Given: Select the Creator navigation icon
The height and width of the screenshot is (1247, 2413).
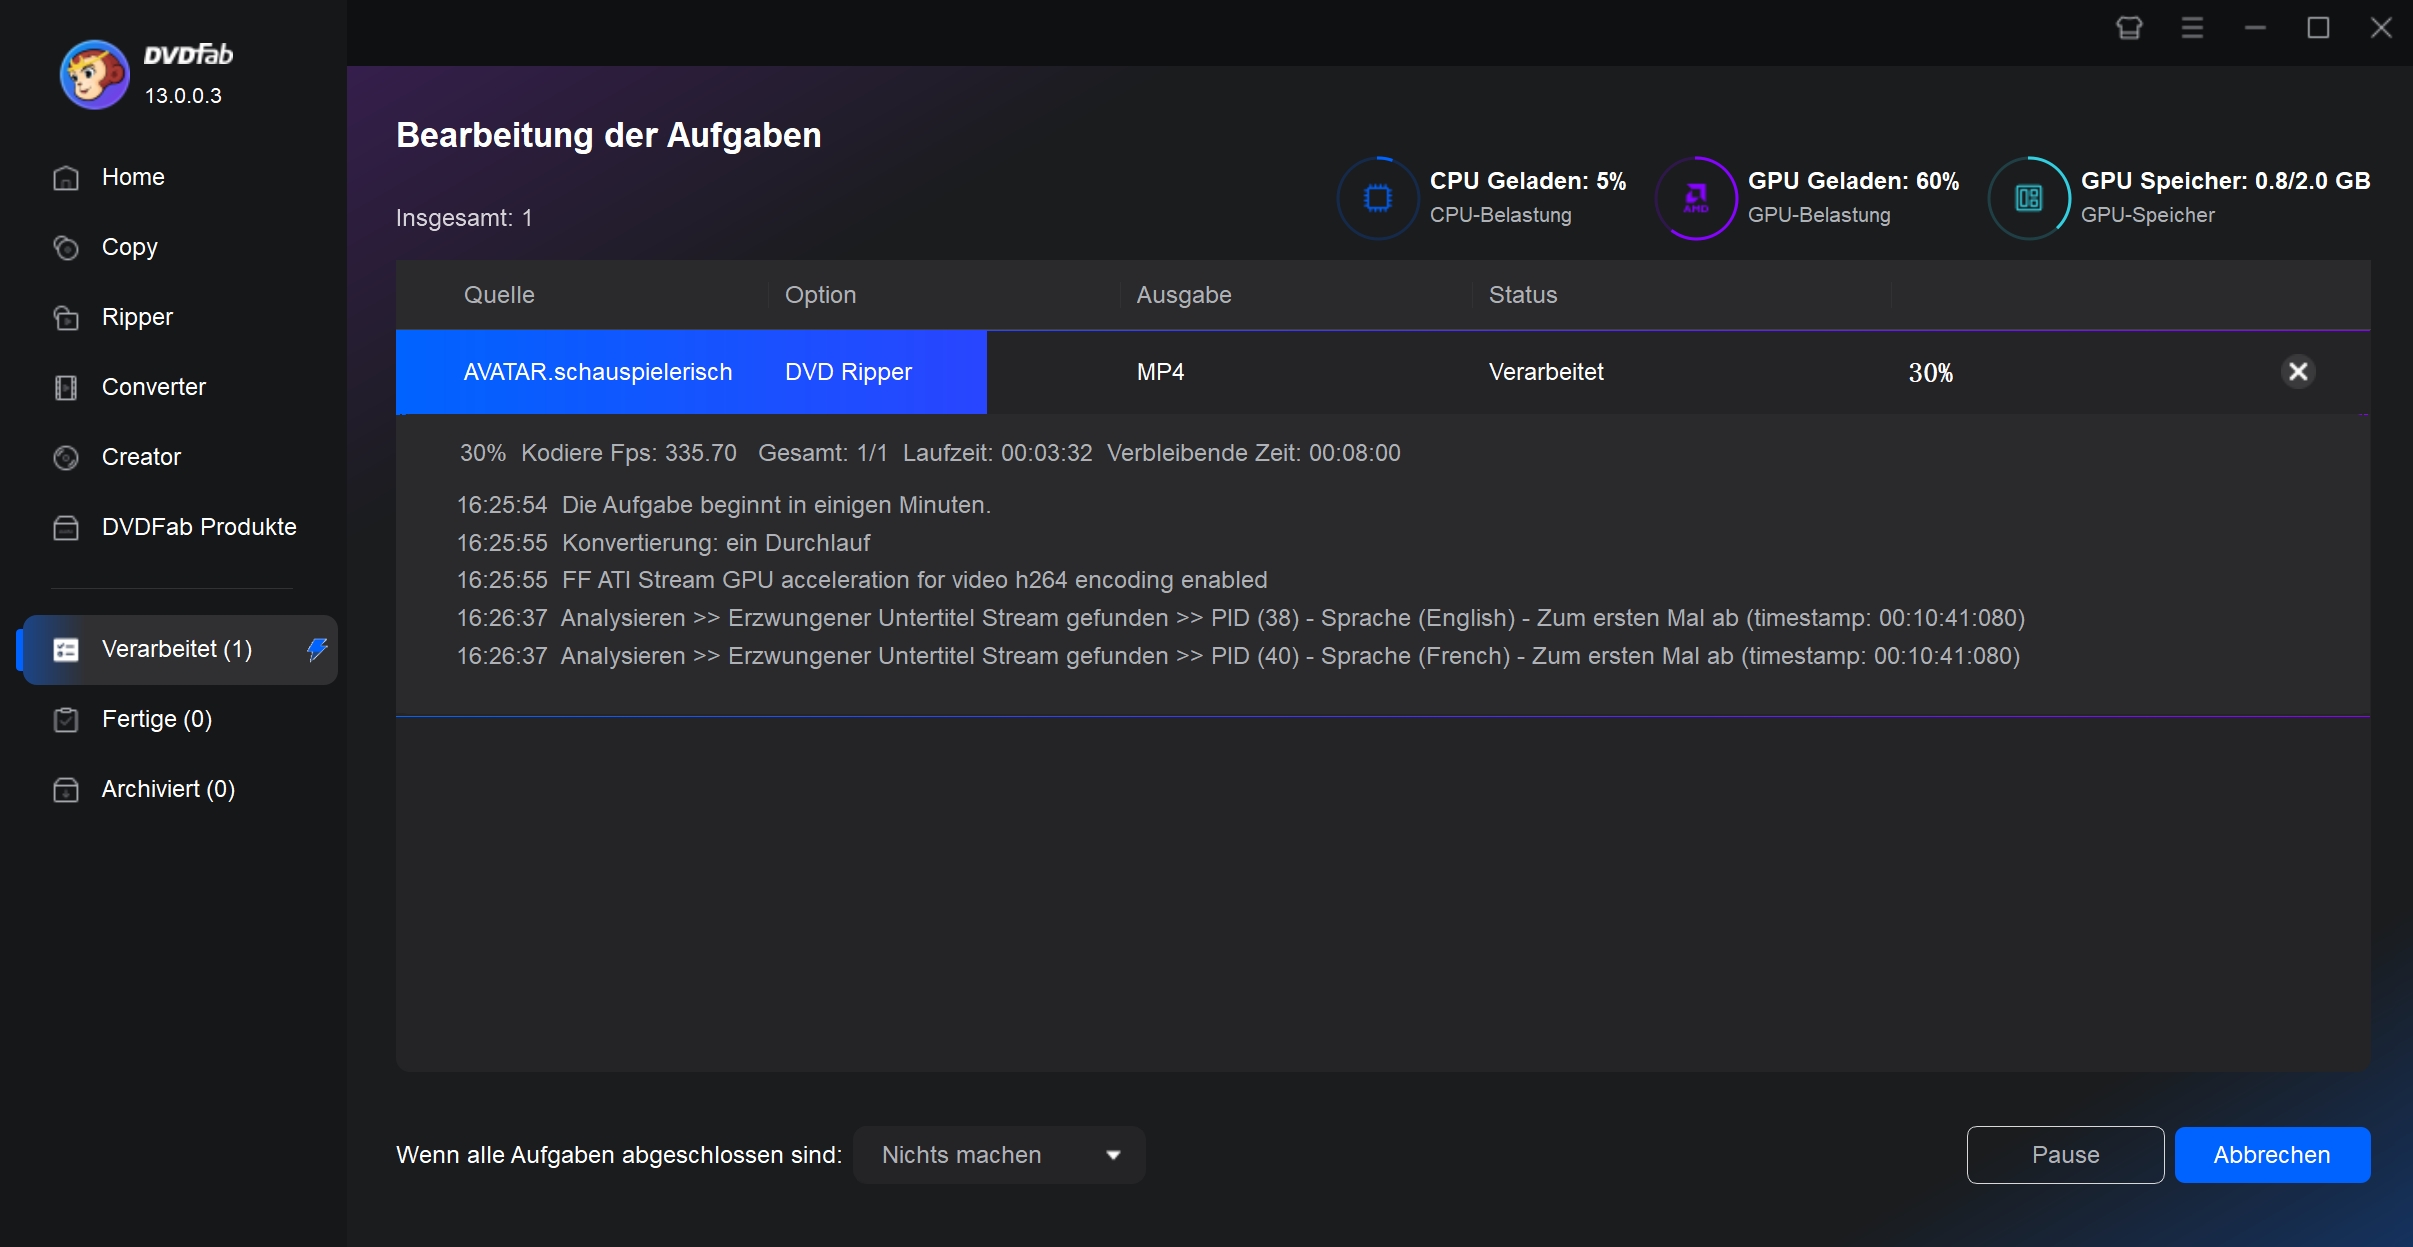Looking at the screenshot, I should [64, 456].
